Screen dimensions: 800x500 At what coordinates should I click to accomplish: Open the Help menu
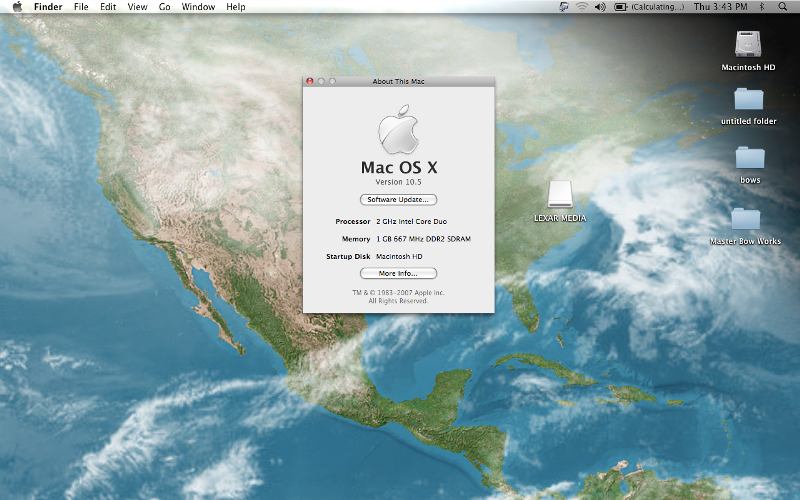coord(236,7)
